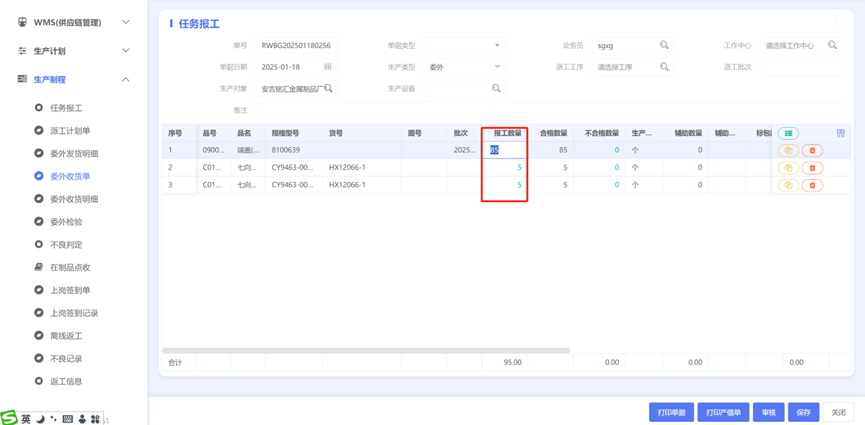
Task: Click the 保存 button
Action: tap(804, 412)
